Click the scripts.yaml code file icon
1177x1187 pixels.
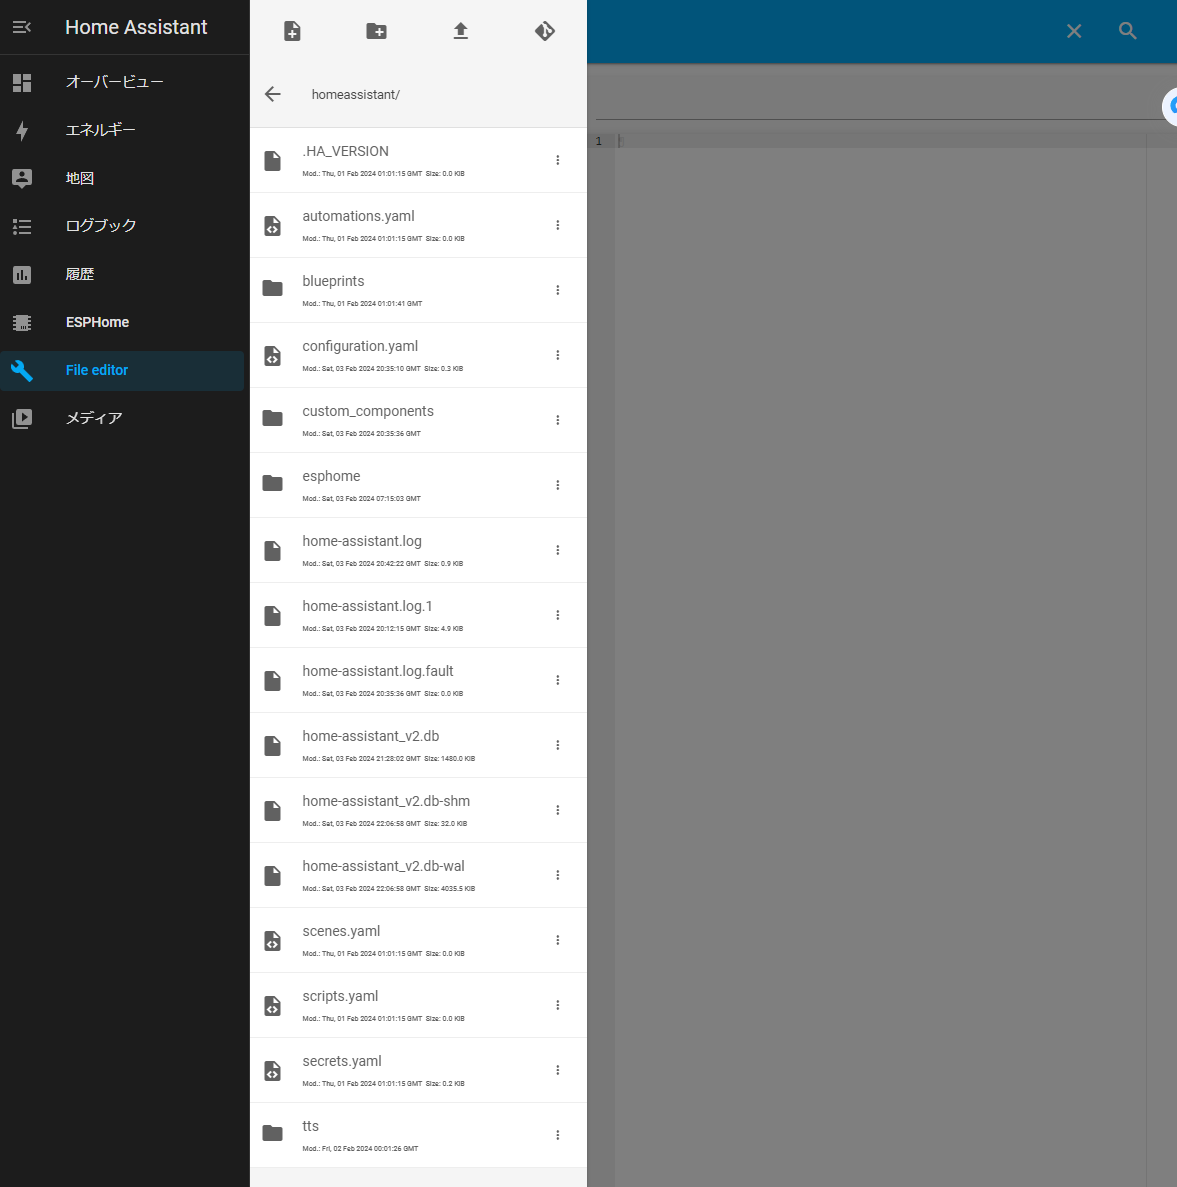(x=272, y=1006)
